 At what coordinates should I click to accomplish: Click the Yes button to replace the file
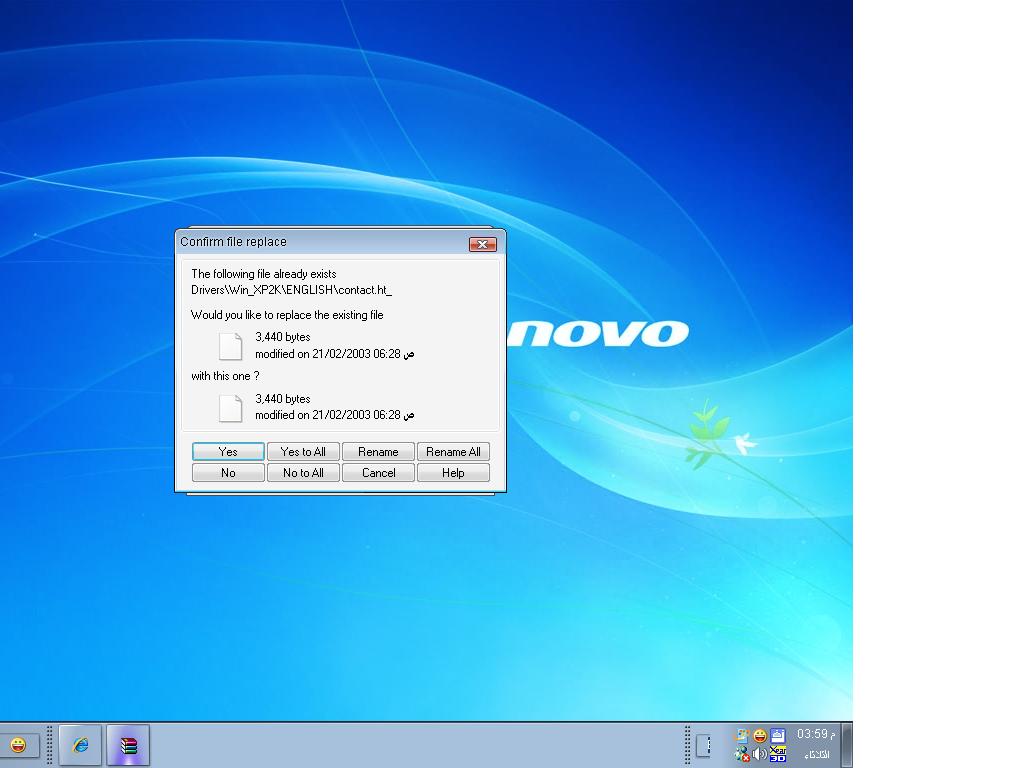(228, 451)
